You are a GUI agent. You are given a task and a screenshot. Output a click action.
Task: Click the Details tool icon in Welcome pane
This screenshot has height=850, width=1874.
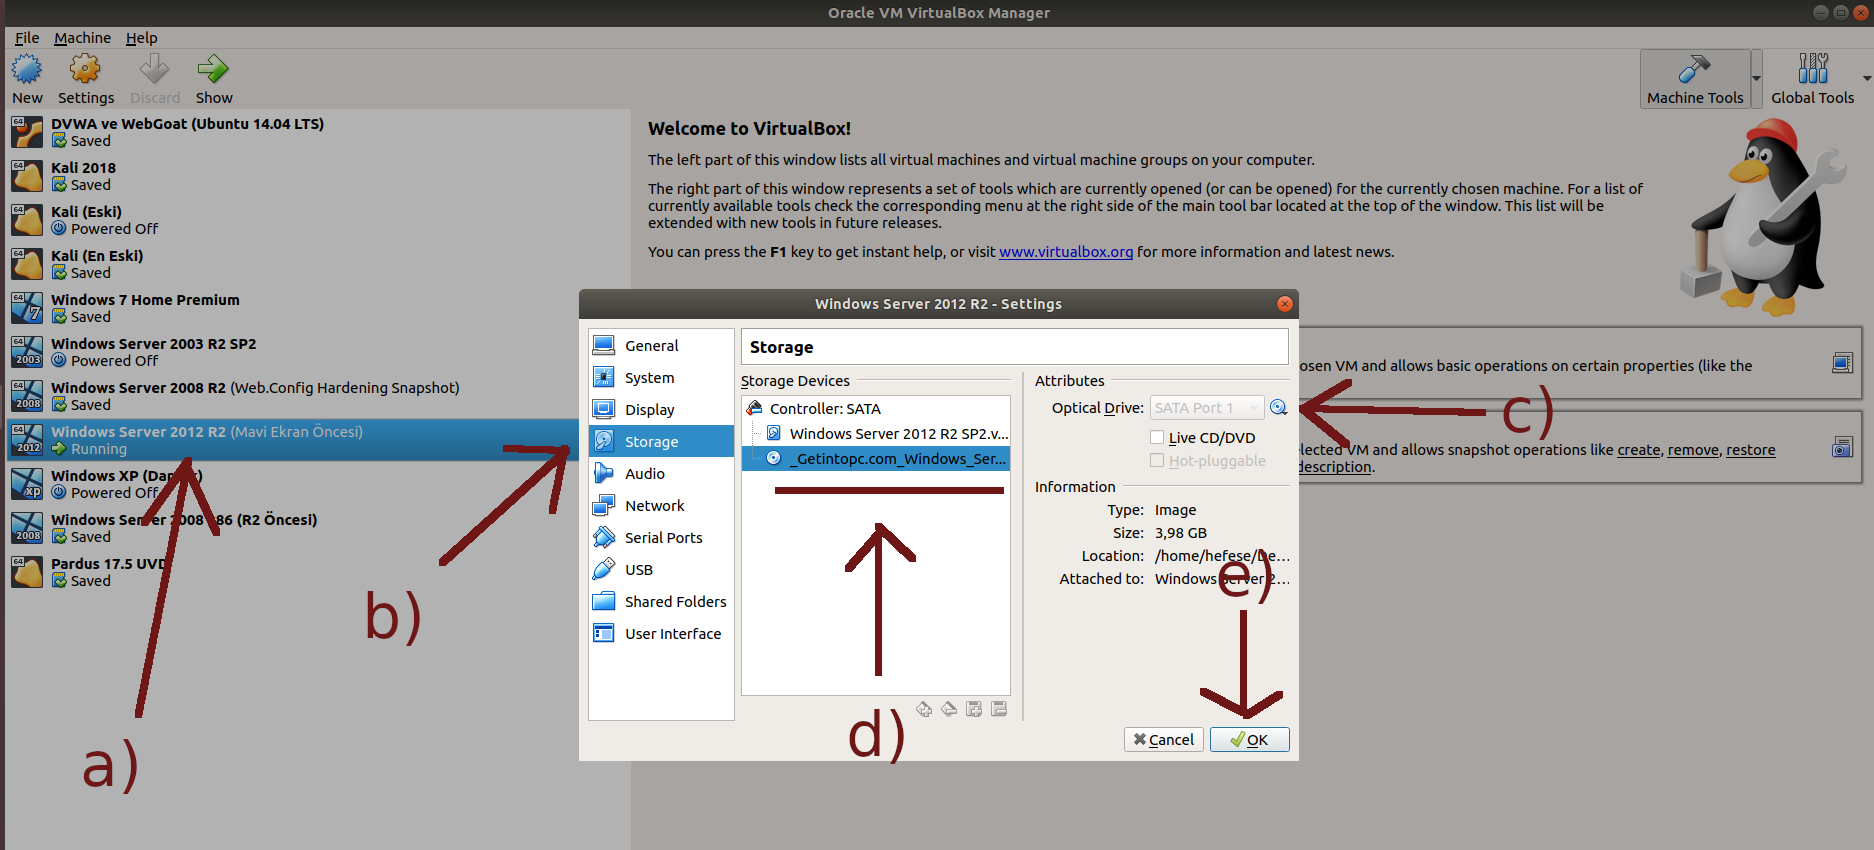pyautogui.click(x=1842, y=363)
